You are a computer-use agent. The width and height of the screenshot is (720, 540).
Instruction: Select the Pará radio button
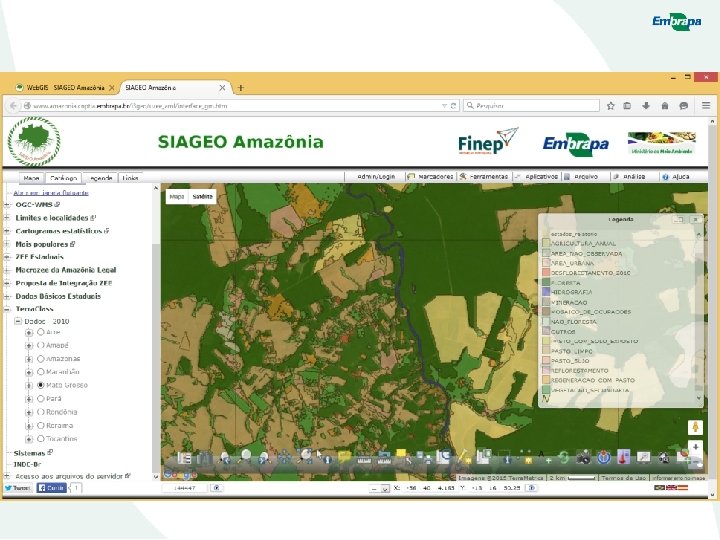pos(40,399)
